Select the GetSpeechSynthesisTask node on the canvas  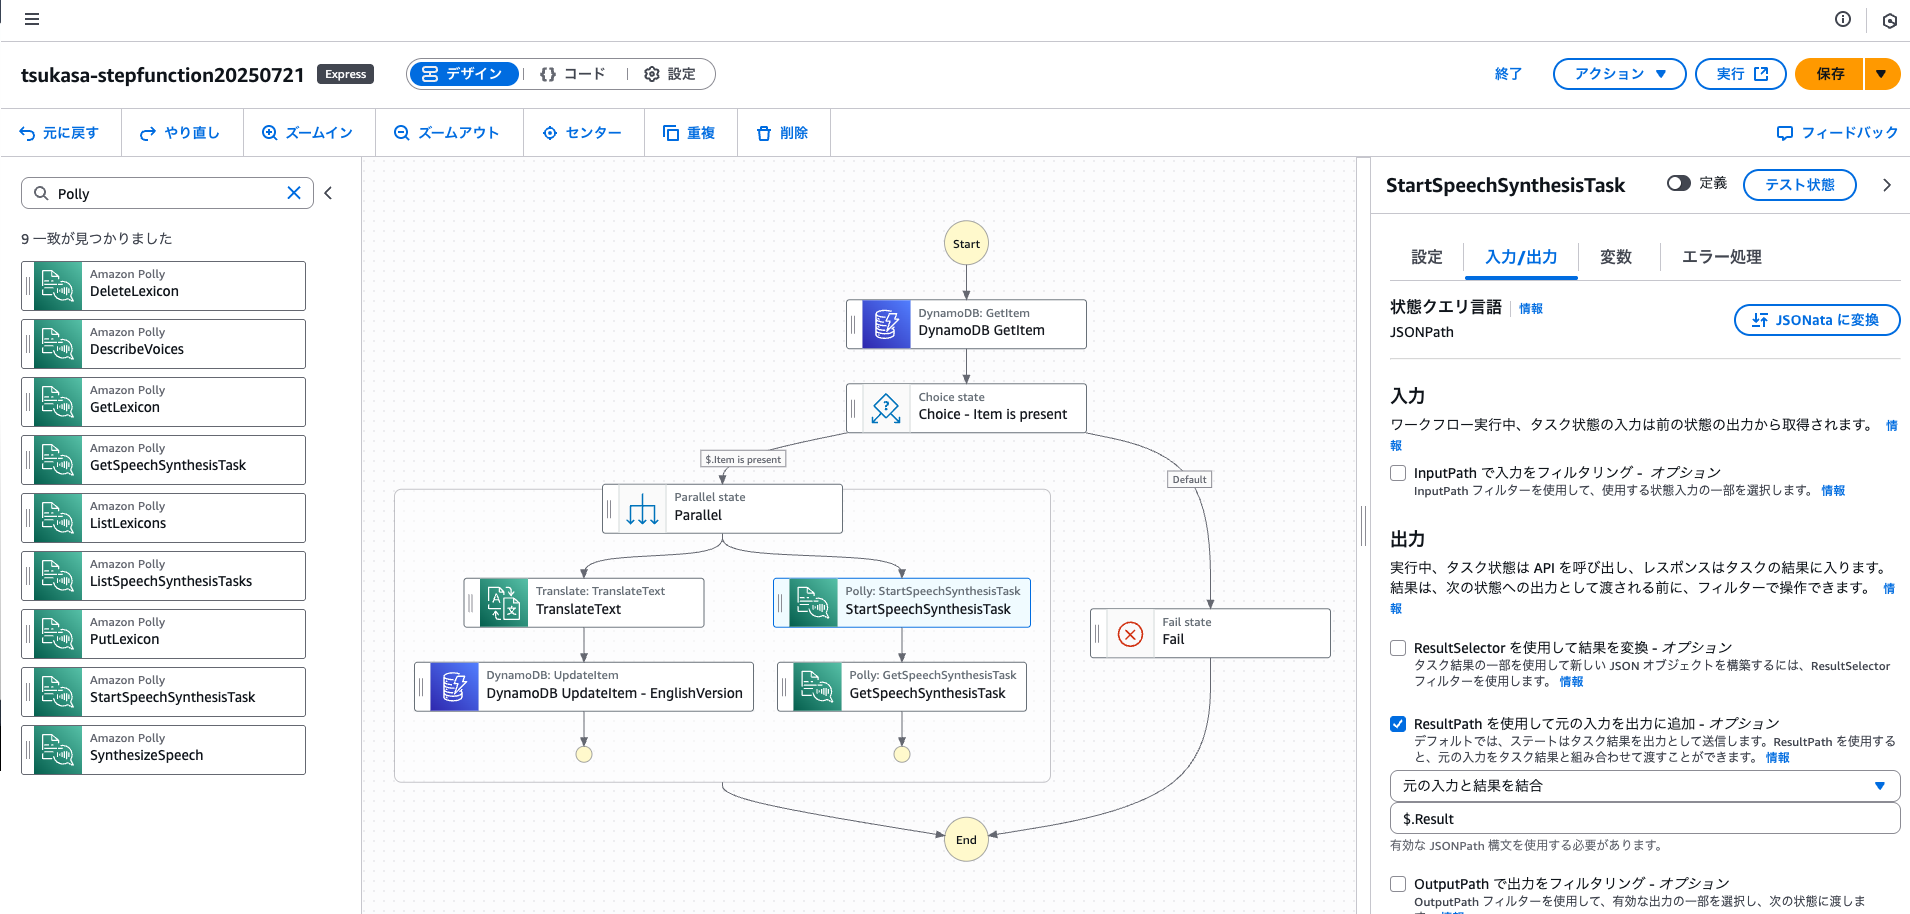click(902, 687)
